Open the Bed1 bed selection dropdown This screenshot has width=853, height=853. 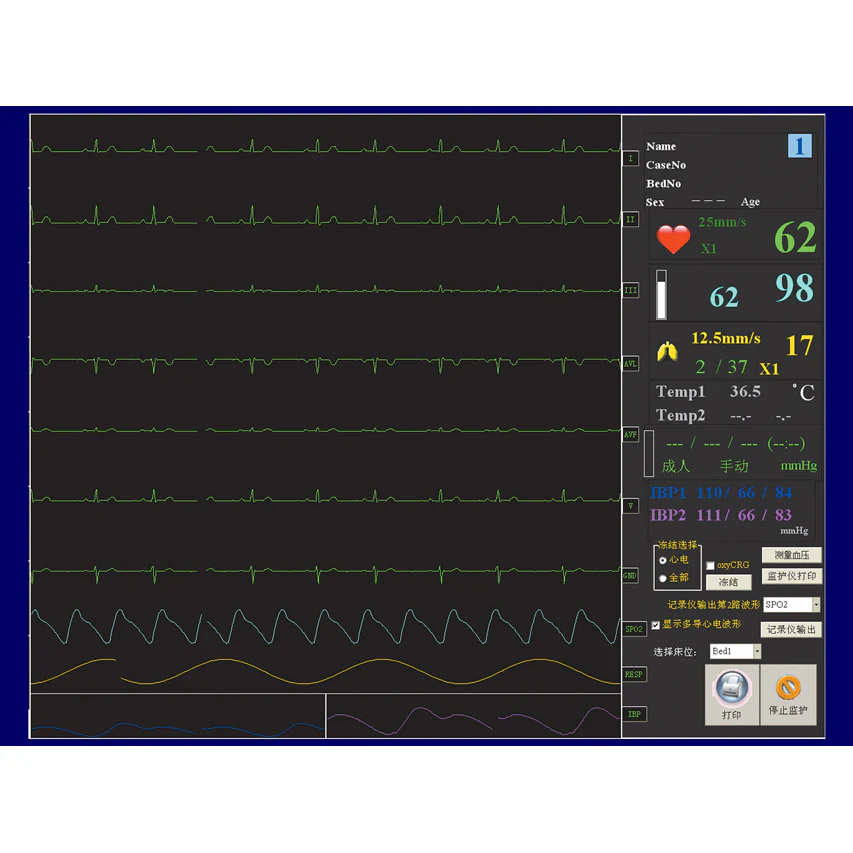(757, 651)
